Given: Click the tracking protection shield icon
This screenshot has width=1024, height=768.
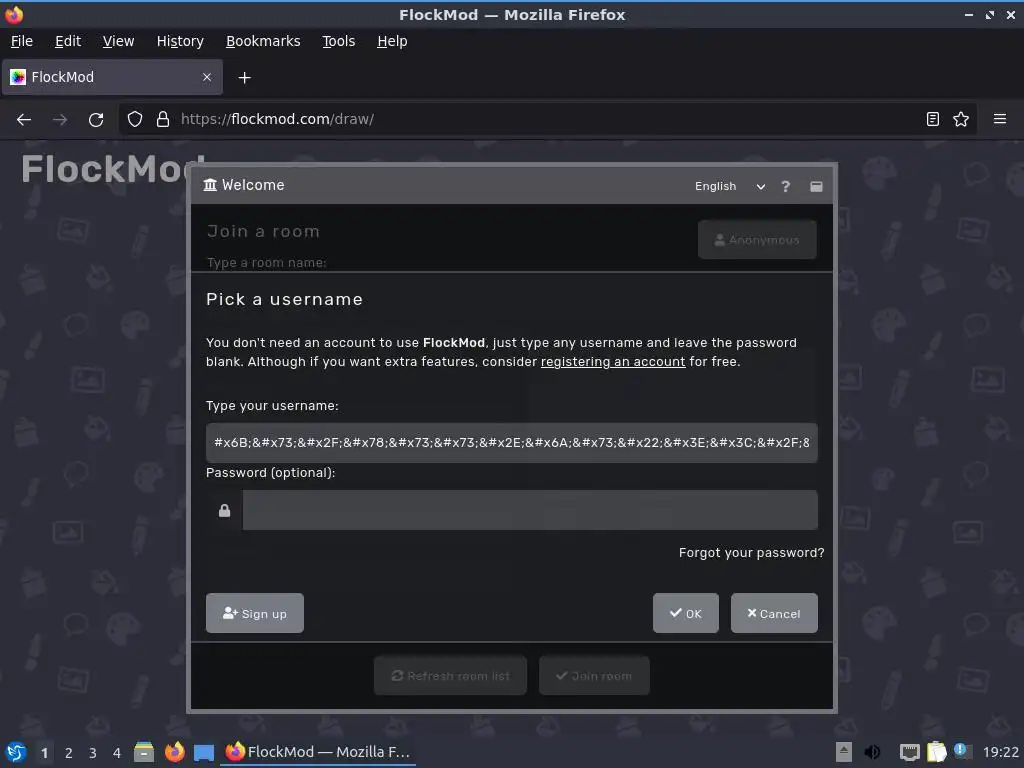Looking at the screenshot, I should (x=135, y=119).
